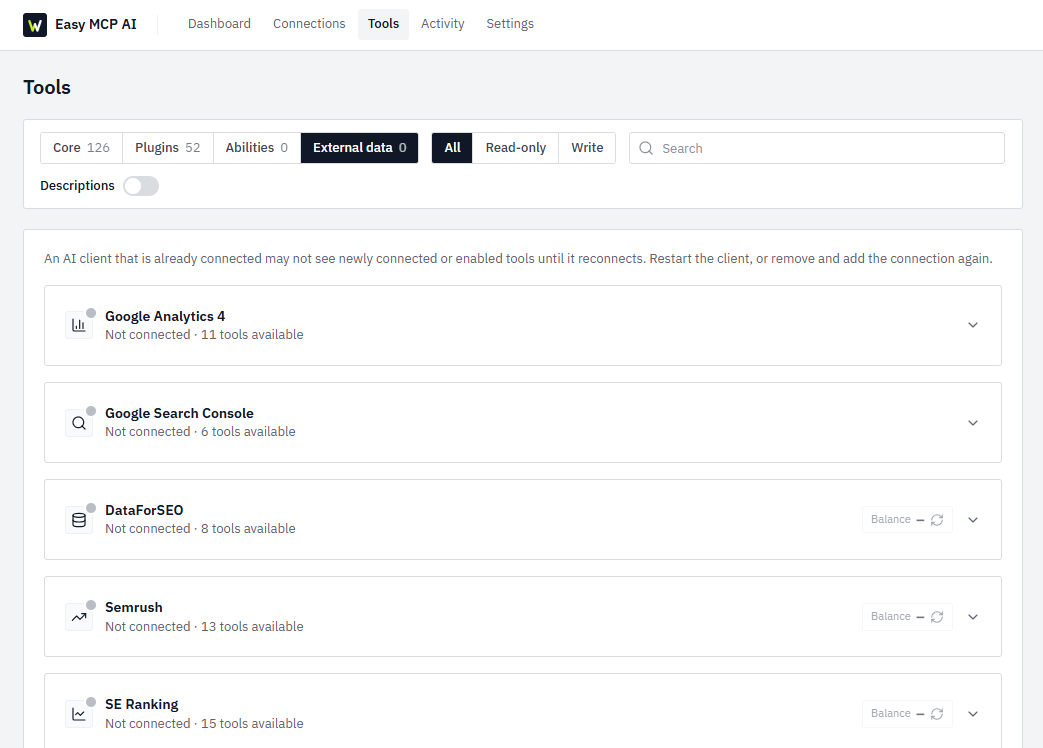Filter tools by All
1043x748 pixels.
(452, 148)
